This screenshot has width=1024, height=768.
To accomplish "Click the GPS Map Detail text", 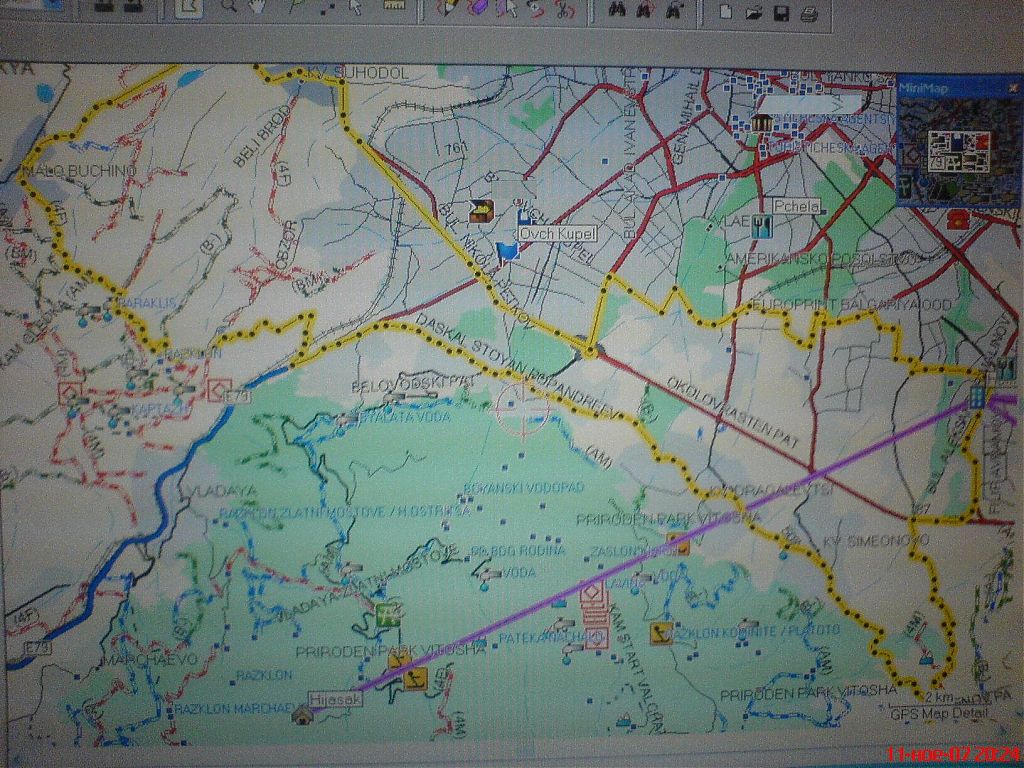I will (938, 714).
